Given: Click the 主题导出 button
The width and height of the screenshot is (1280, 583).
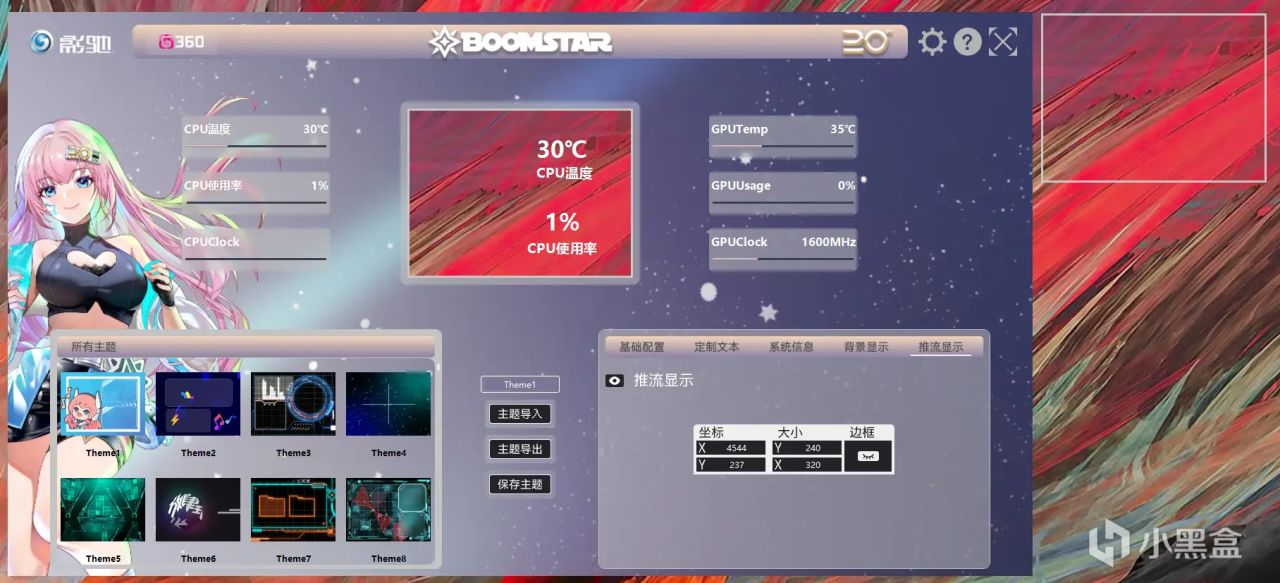Looking at the screenshot, I should click(520, 449).
